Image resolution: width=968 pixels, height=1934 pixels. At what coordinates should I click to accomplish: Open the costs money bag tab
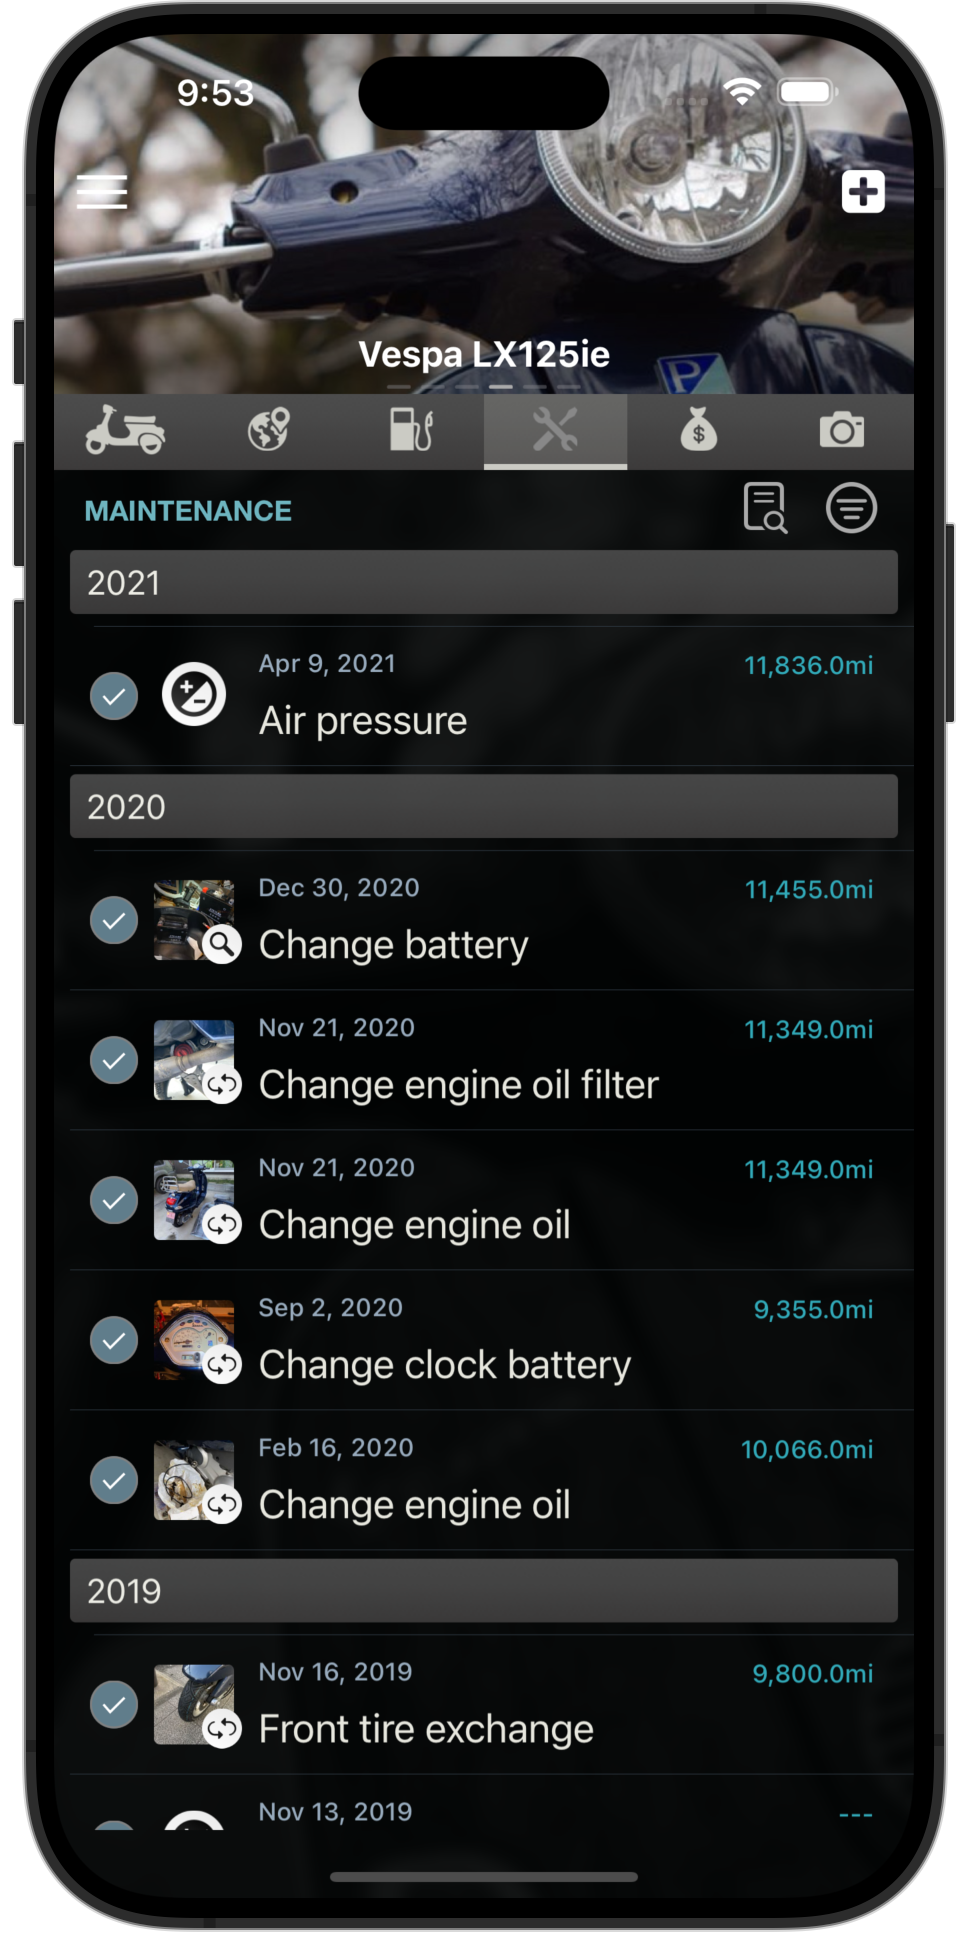tap(698, 431)
